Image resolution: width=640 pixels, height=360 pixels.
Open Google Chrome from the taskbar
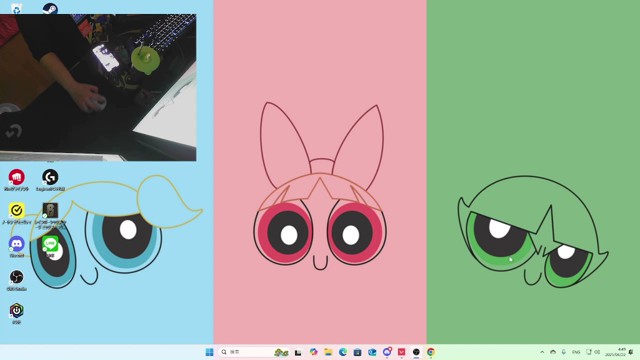pos(431,352)
